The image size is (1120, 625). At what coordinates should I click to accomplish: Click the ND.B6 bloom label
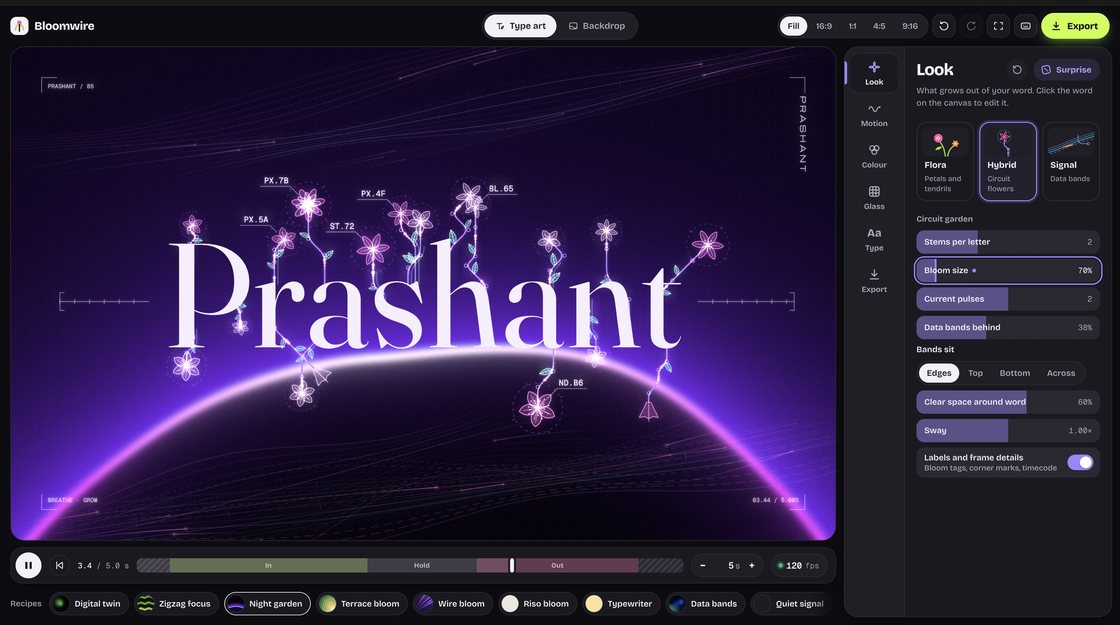[571, 383]
